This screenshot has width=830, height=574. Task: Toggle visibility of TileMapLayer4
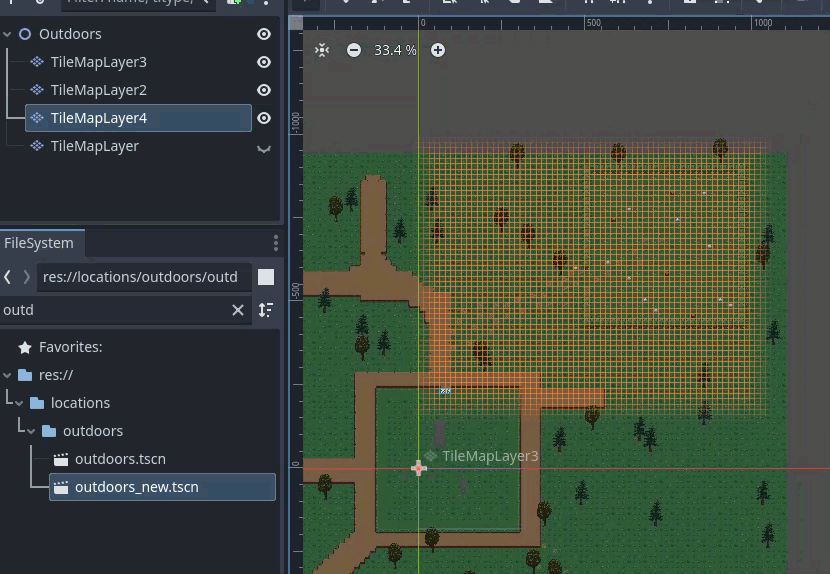click(264, 118)
